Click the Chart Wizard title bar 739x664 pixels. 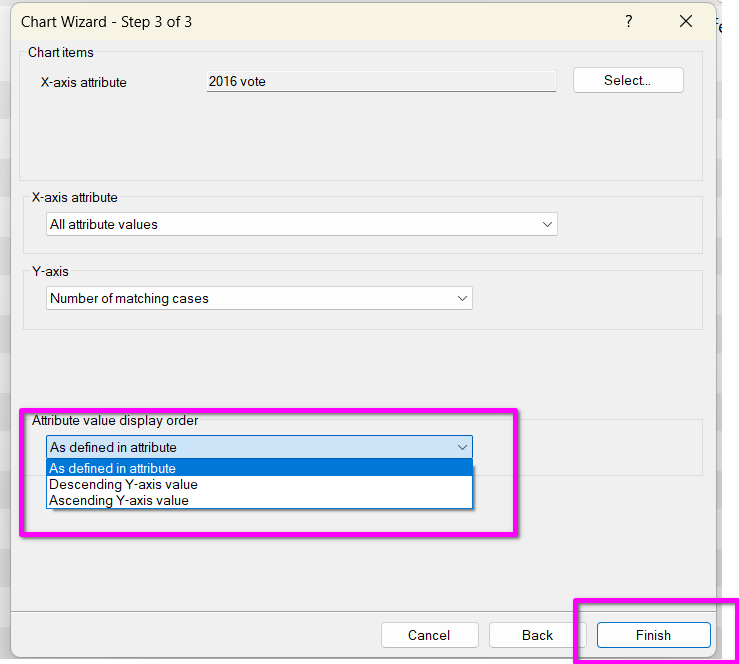tap(300, 21)
